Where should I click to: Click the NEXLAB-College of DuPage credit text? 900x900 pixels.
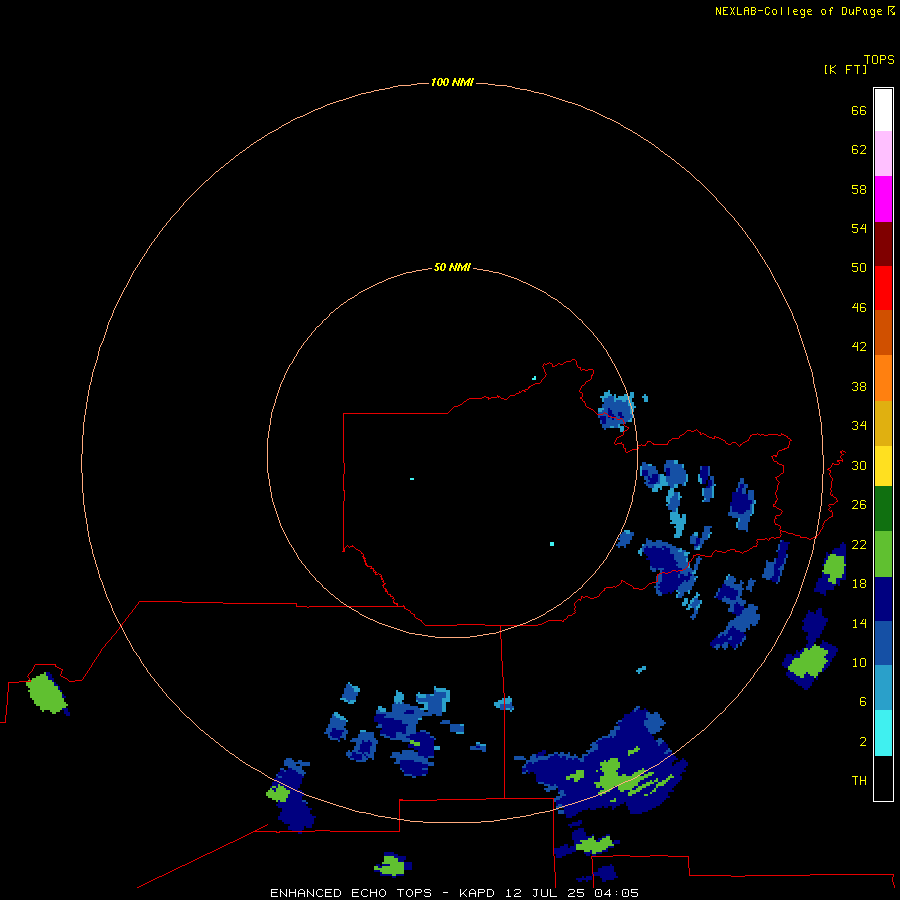pyautogui.click(x=798, y=11)
